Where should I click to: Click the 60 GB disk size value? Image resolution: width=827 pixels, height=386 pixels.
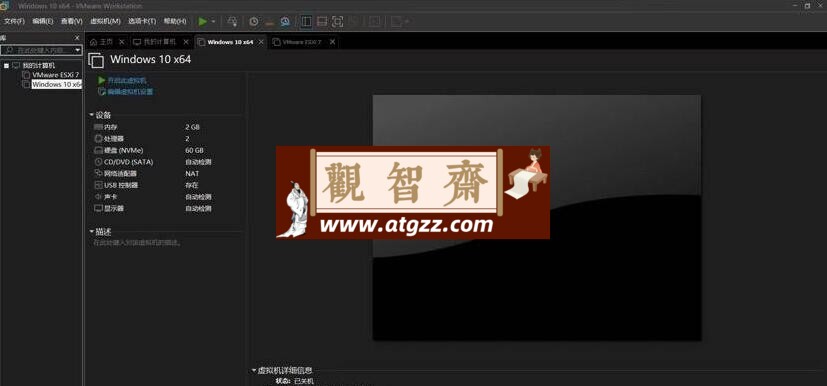(195, 150)
